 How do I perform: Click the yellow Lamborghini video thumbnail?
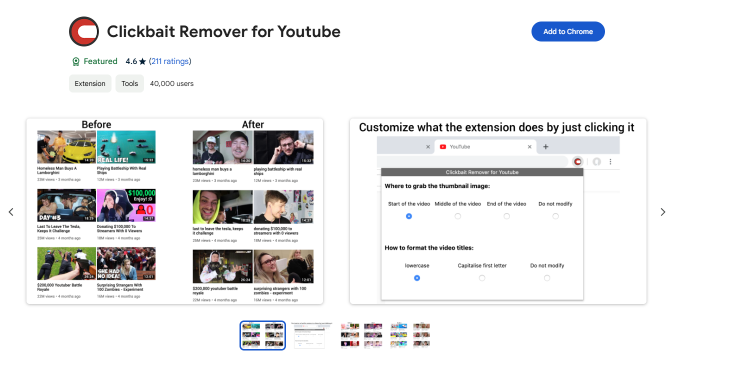pyautogui.click(x=67, y=147)
